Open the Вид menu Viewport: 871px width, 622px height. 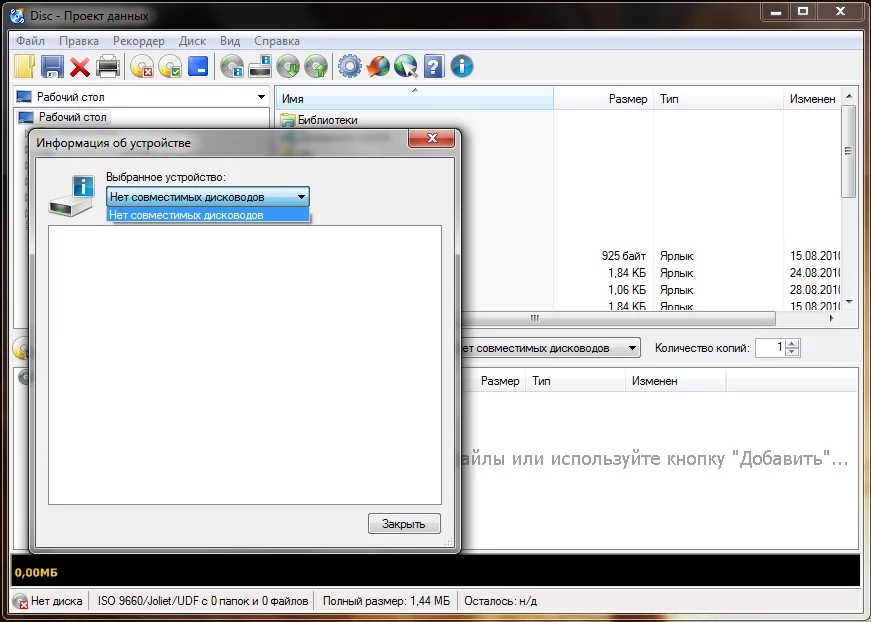pos(230,41)
